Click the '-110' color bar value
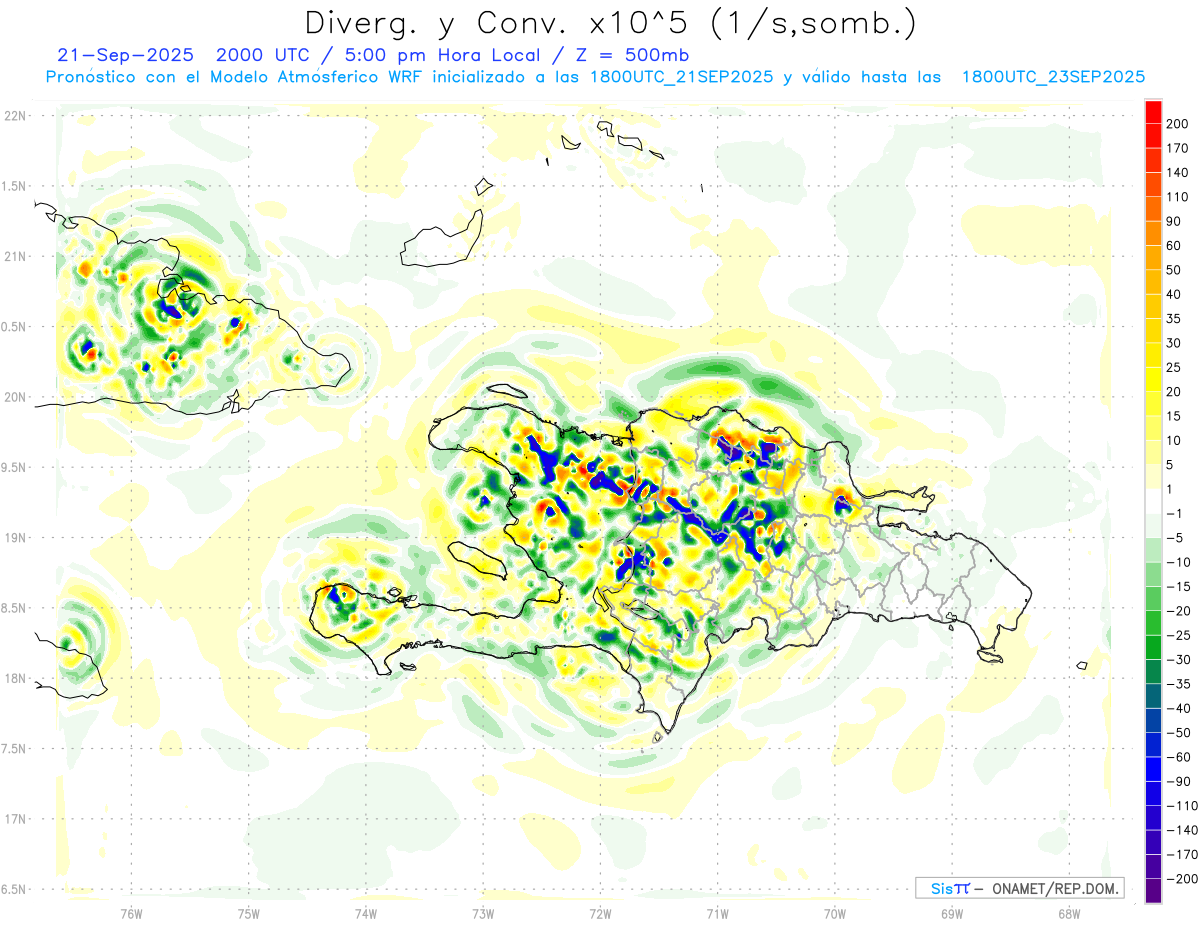 point(1181,806)
